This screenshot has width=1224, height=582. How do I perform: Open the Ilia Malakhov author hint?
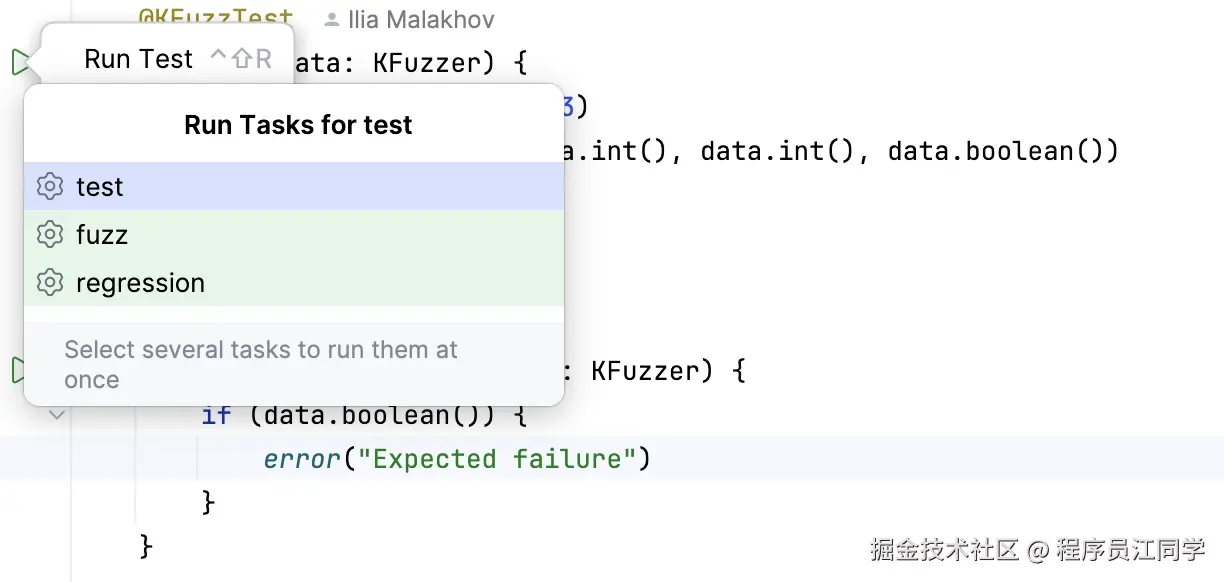[x=420, y=20]
